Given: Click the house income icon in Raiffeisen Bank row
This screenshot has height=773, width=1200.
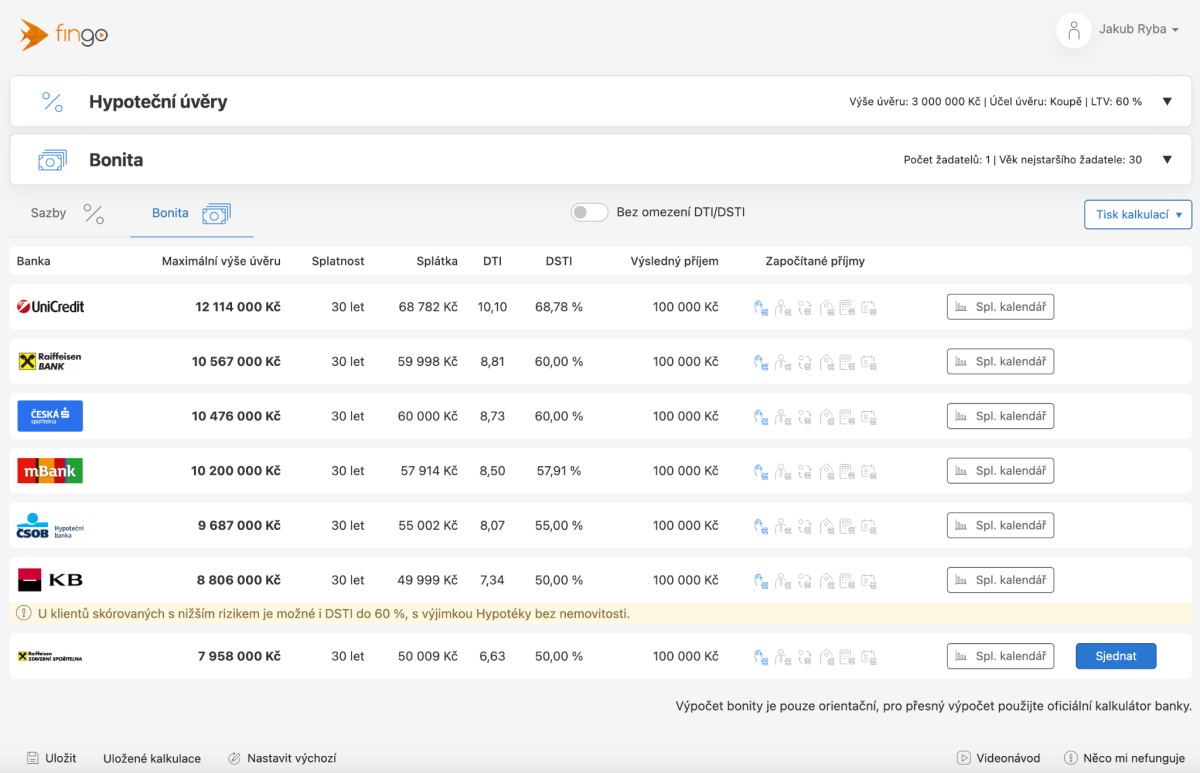Looking at the screenshot, I should pos(827,362).
